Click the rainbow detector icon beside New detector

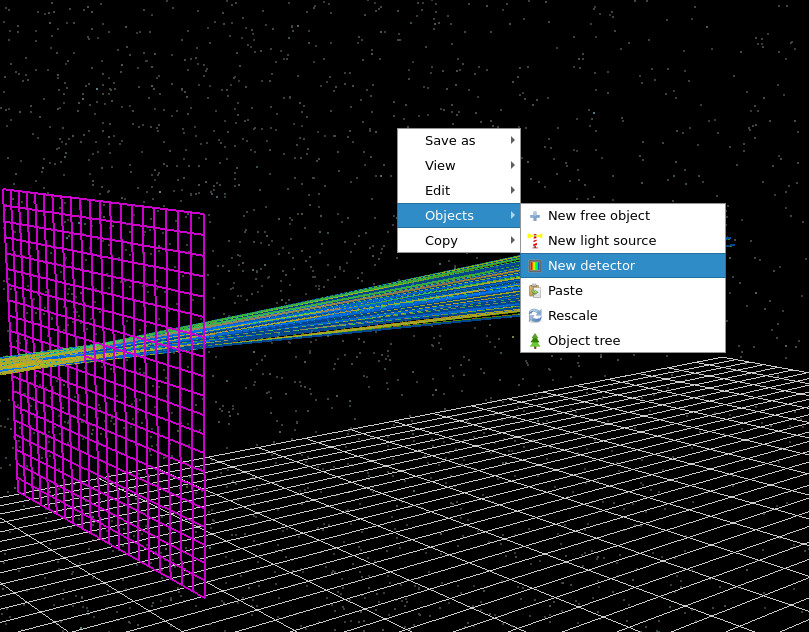(x=534, y=265)
